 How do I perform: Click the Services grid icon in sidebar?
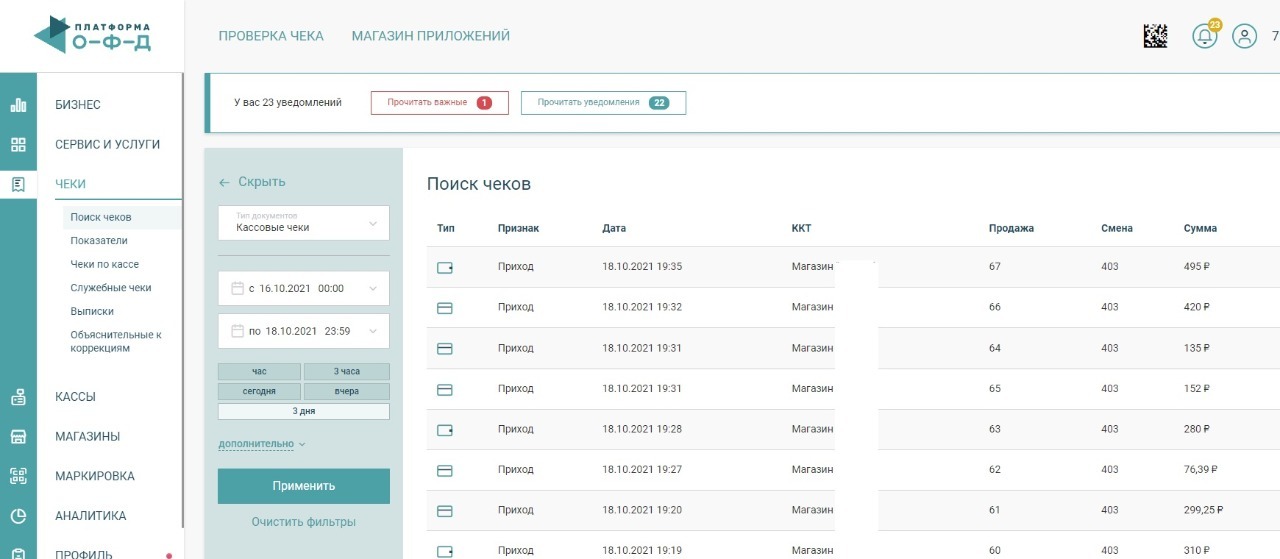click(x=18, y=145)
